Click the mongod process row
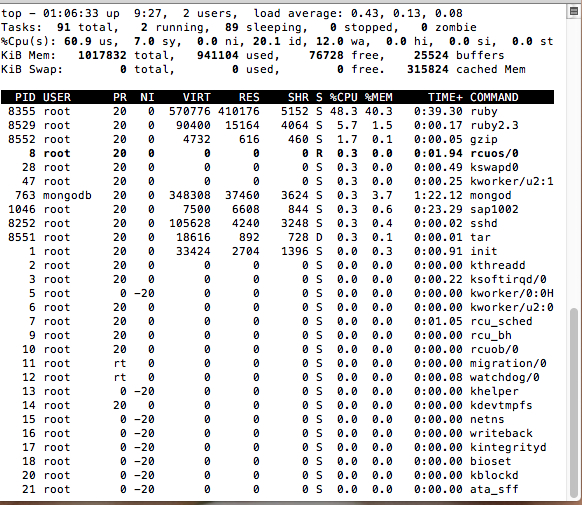This screenshot has width=582, height=505. [x=277, y=195]
